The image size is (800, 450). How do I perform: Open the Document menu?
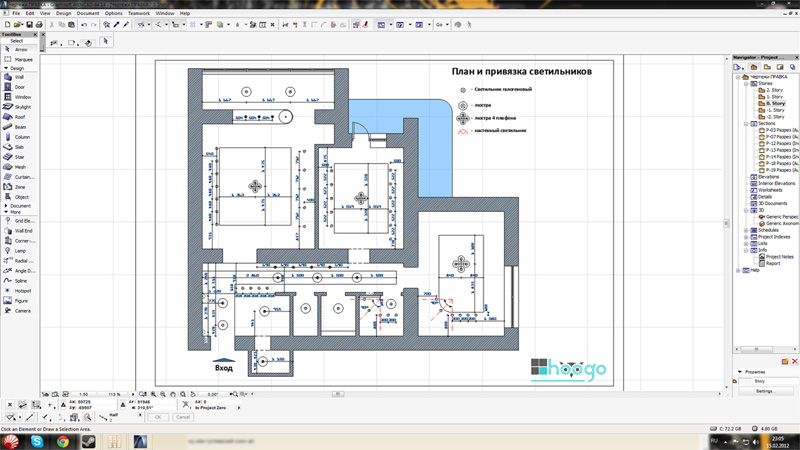[x=88, y=13]
